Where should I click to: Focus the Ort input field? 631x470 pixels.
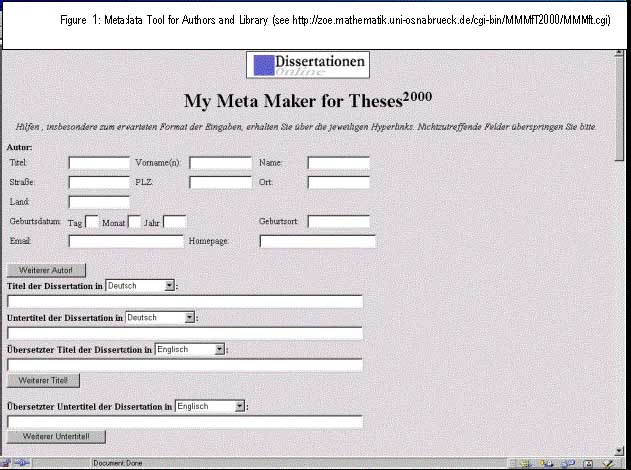pyautogui.click(x=338, y=183)
